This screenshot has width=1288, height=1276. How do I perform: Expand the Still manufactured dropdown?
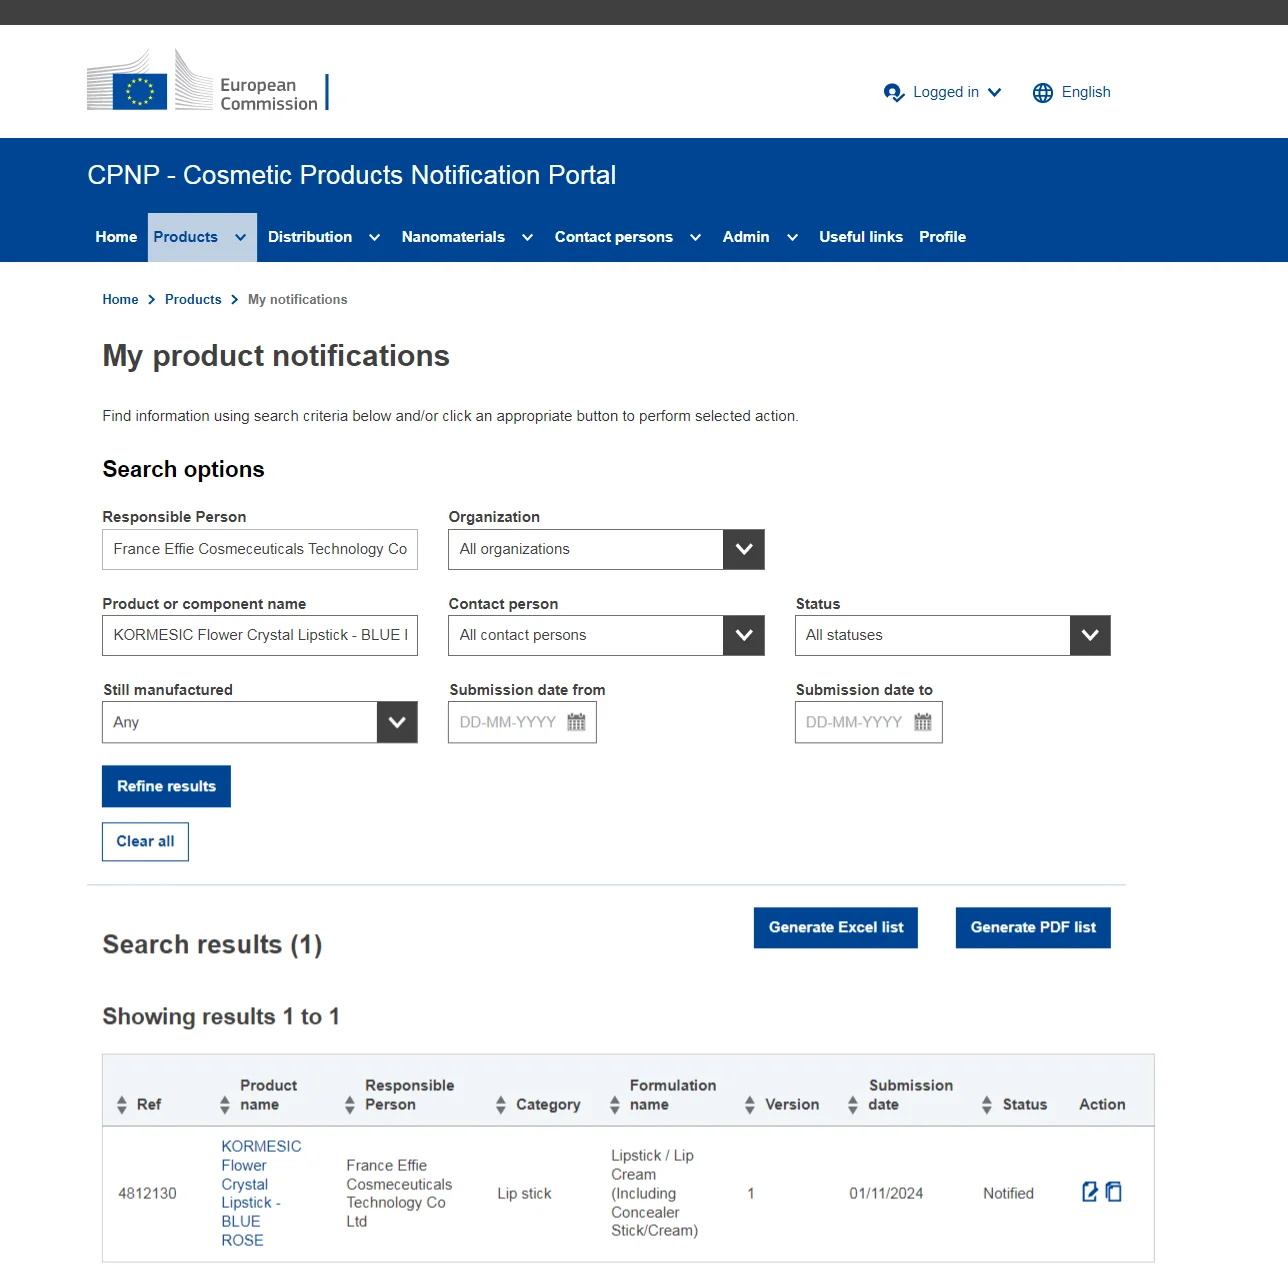397,722
